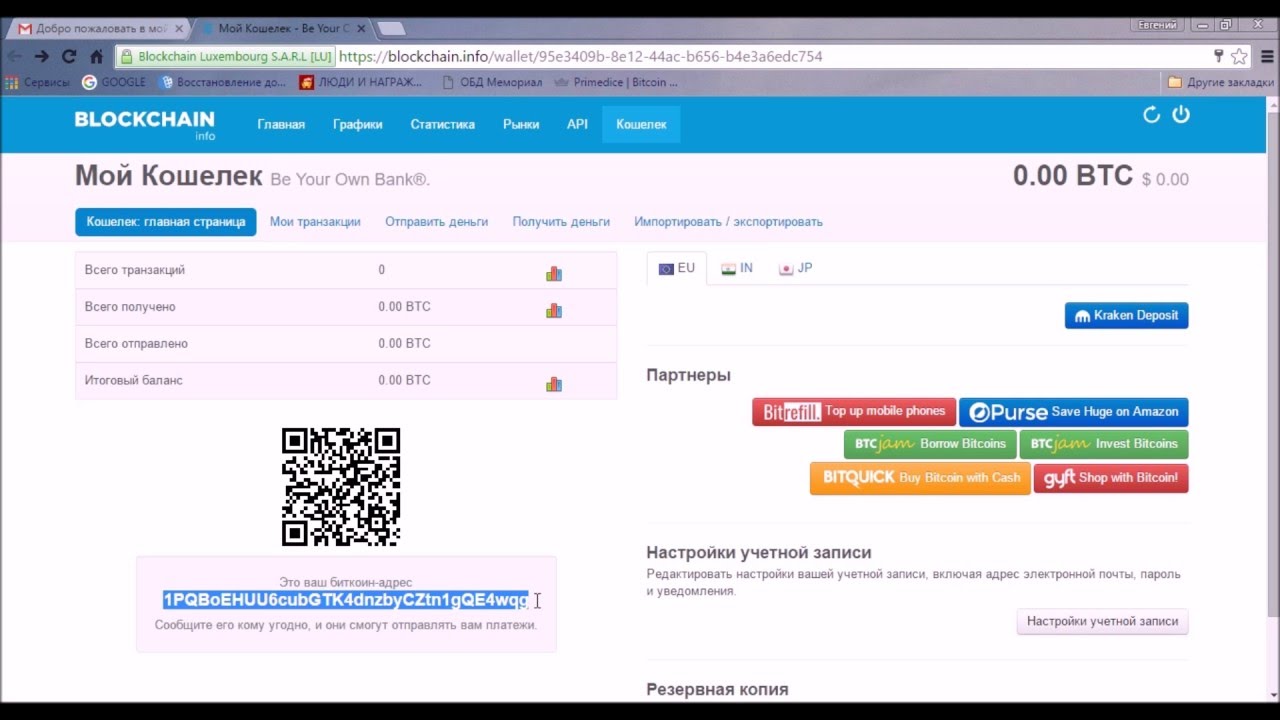The image size is (1280, 720).
Task: Click the Kraken Deposit button
Action: (1126, 315)
